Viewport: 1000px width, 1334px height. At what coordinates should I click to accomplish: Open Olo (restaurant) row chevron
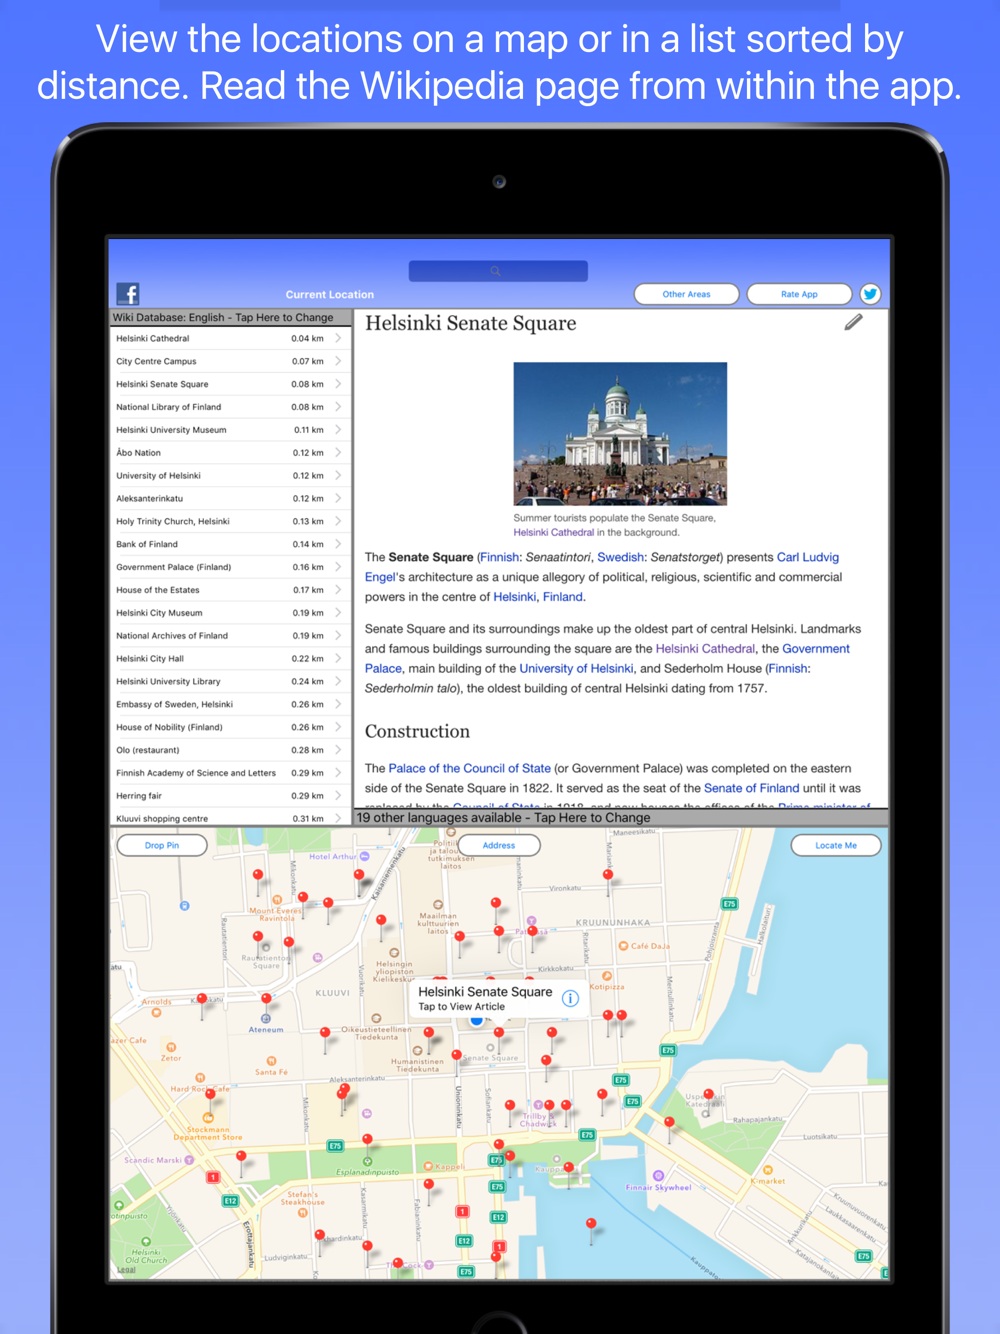coord(338,750)
